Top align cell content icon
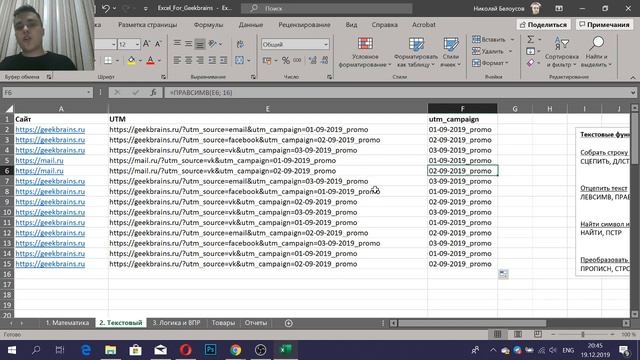Image resolution: width=640 pixels, height=360 pixels. tap(177, 44)
